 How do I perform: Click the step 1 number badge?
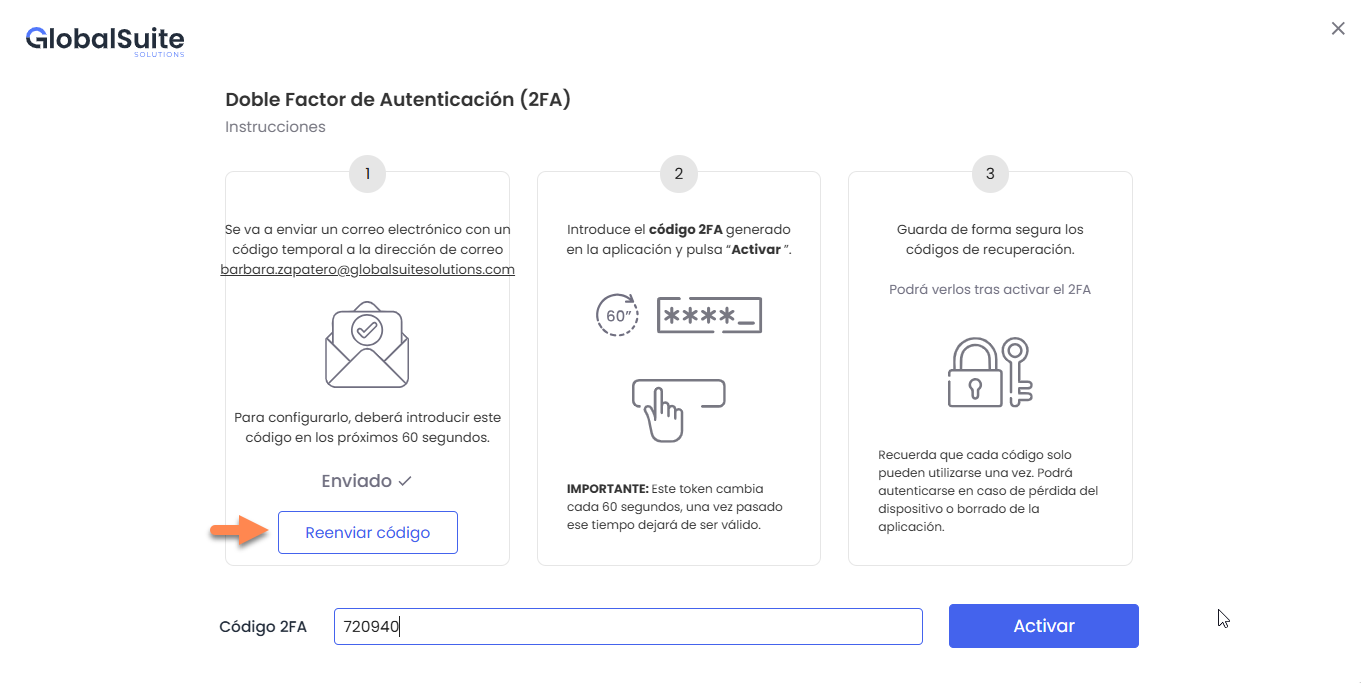pos(367,174)
